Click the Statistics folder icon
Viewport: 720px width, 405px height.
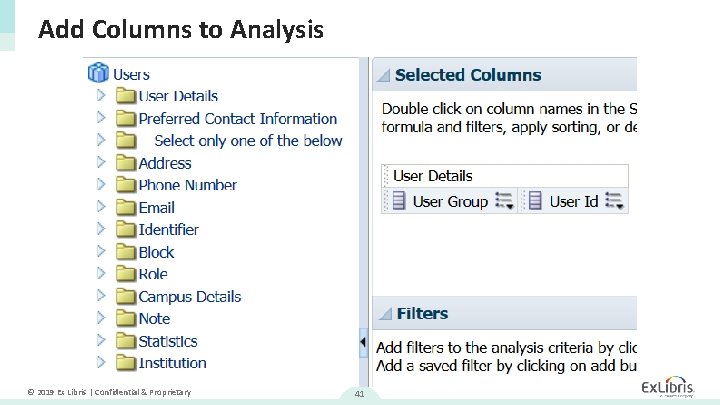(126, 341)
